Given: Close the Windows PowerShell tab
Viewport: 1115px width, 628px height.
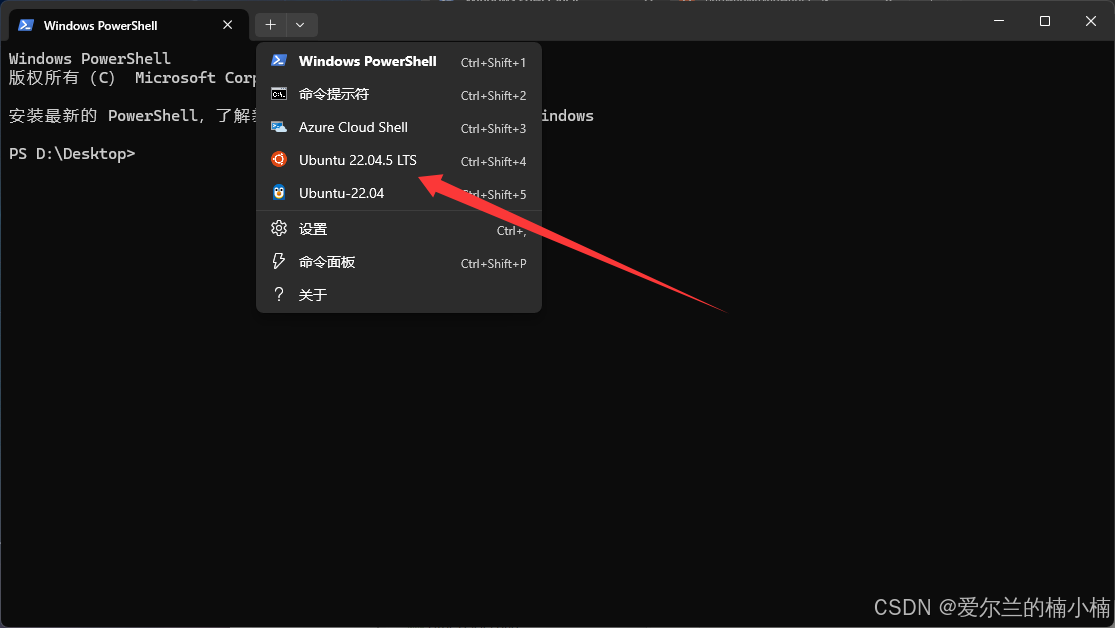Looking at the screenshot, I should [228, 25].
